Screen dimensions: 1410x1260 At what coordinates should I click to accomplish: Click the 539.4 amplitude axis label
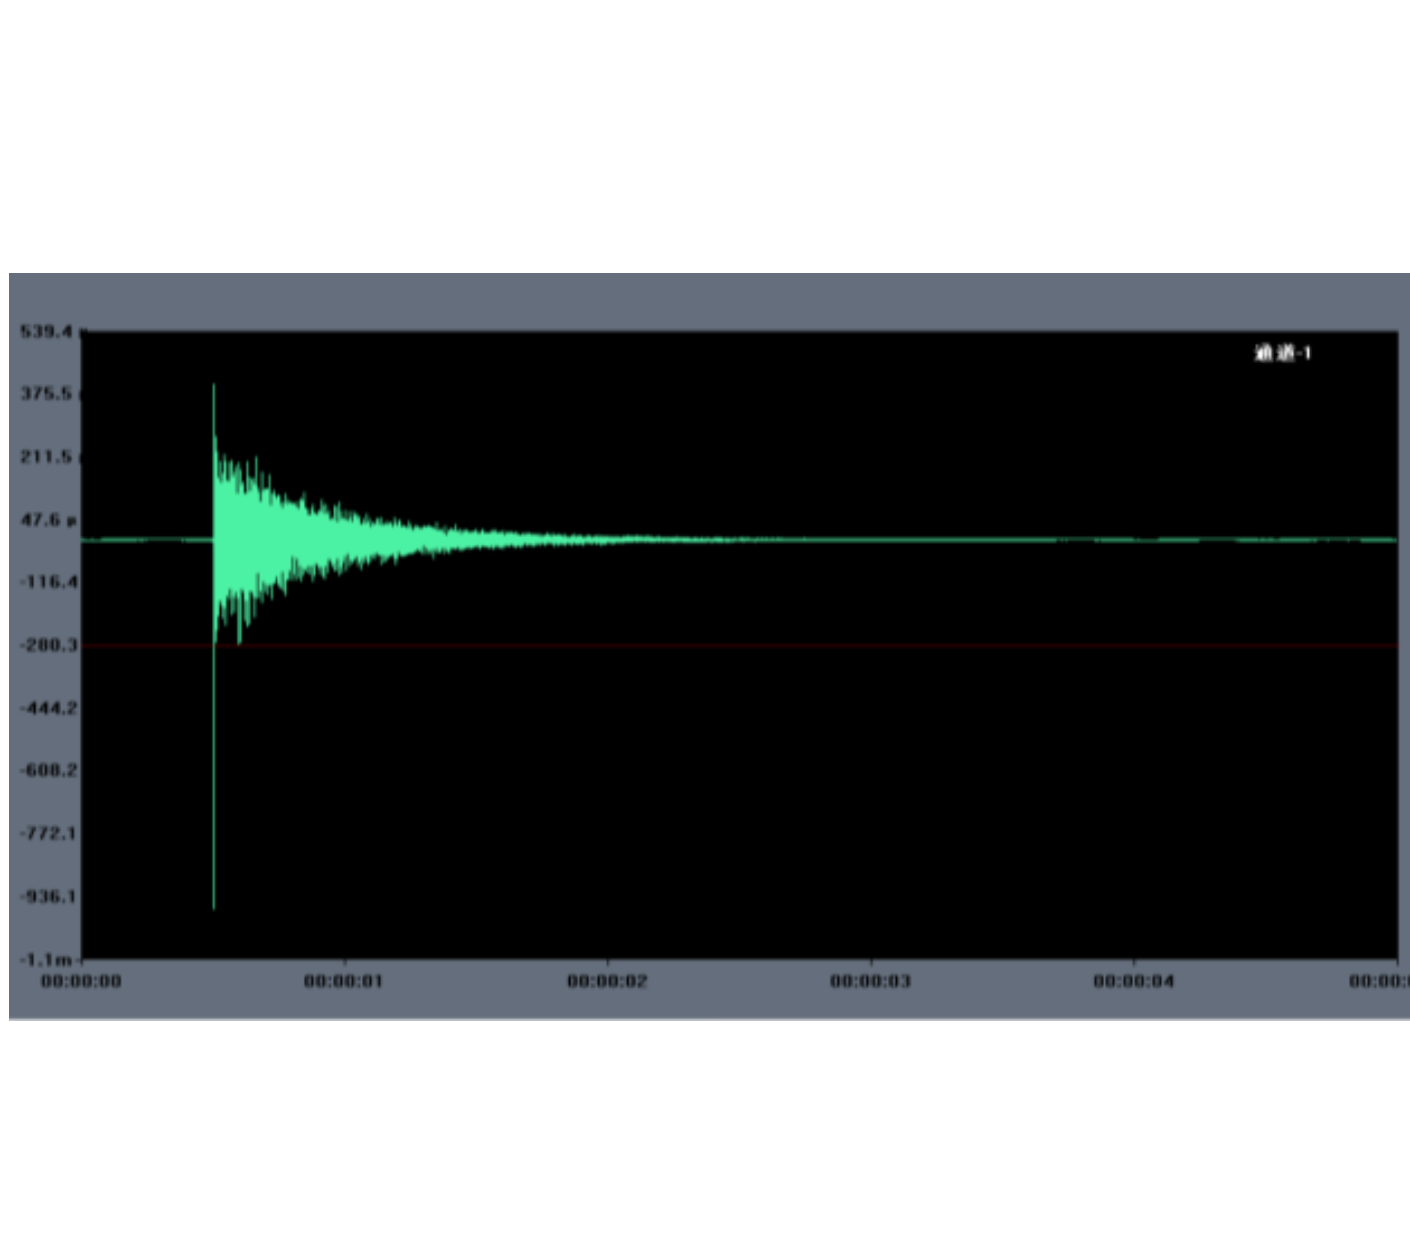[x=47, y=331]
